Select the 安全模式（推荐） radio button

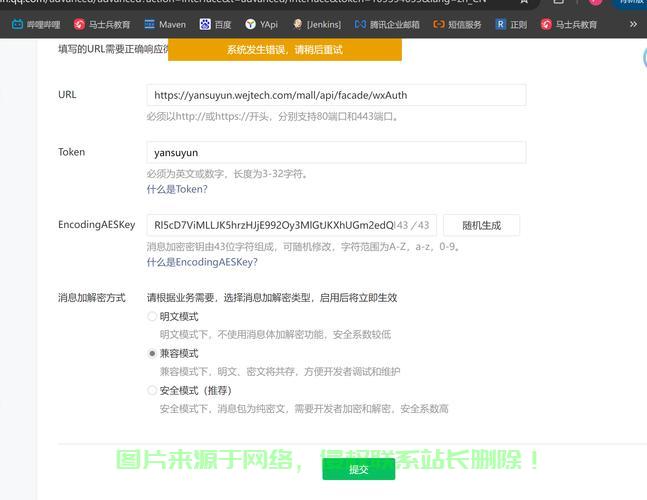tap(152, 390)
